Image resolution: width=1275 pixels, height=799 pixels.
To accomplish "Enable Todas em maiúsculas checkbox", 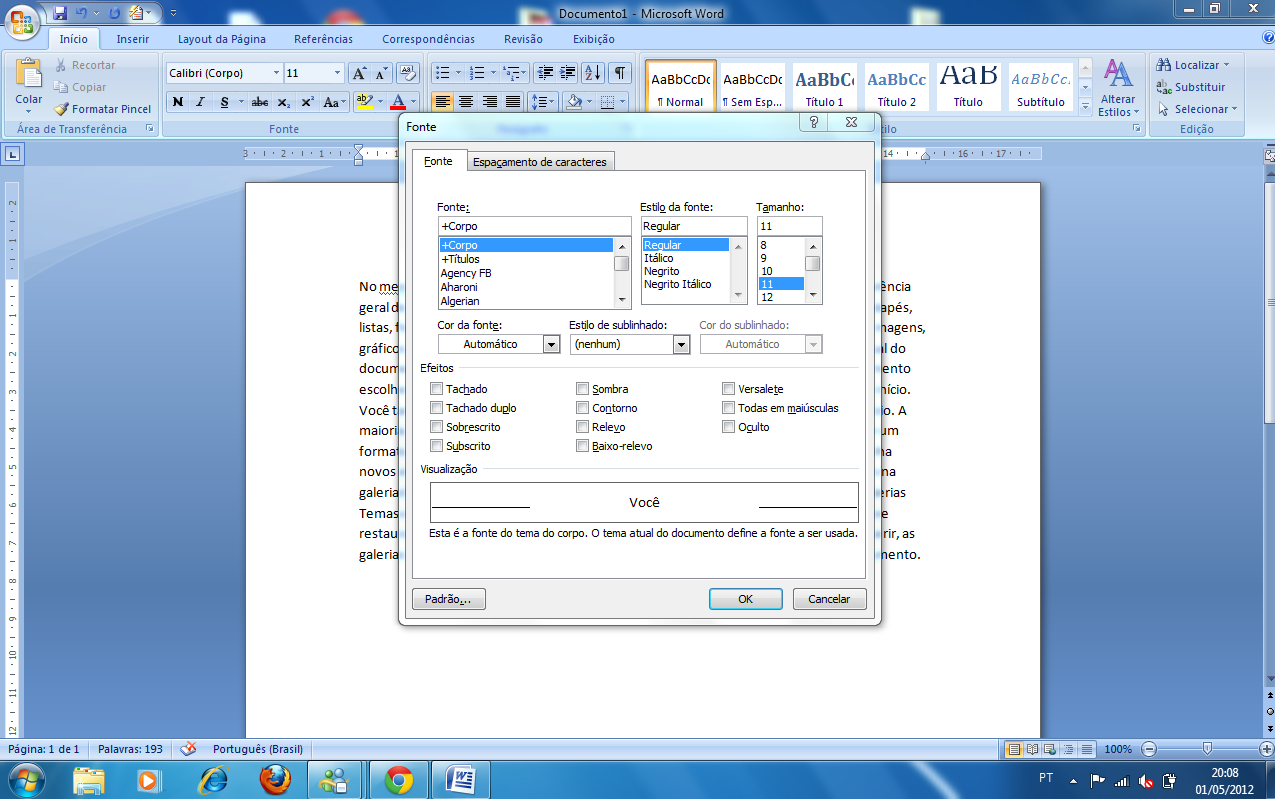I will point(728,408).
